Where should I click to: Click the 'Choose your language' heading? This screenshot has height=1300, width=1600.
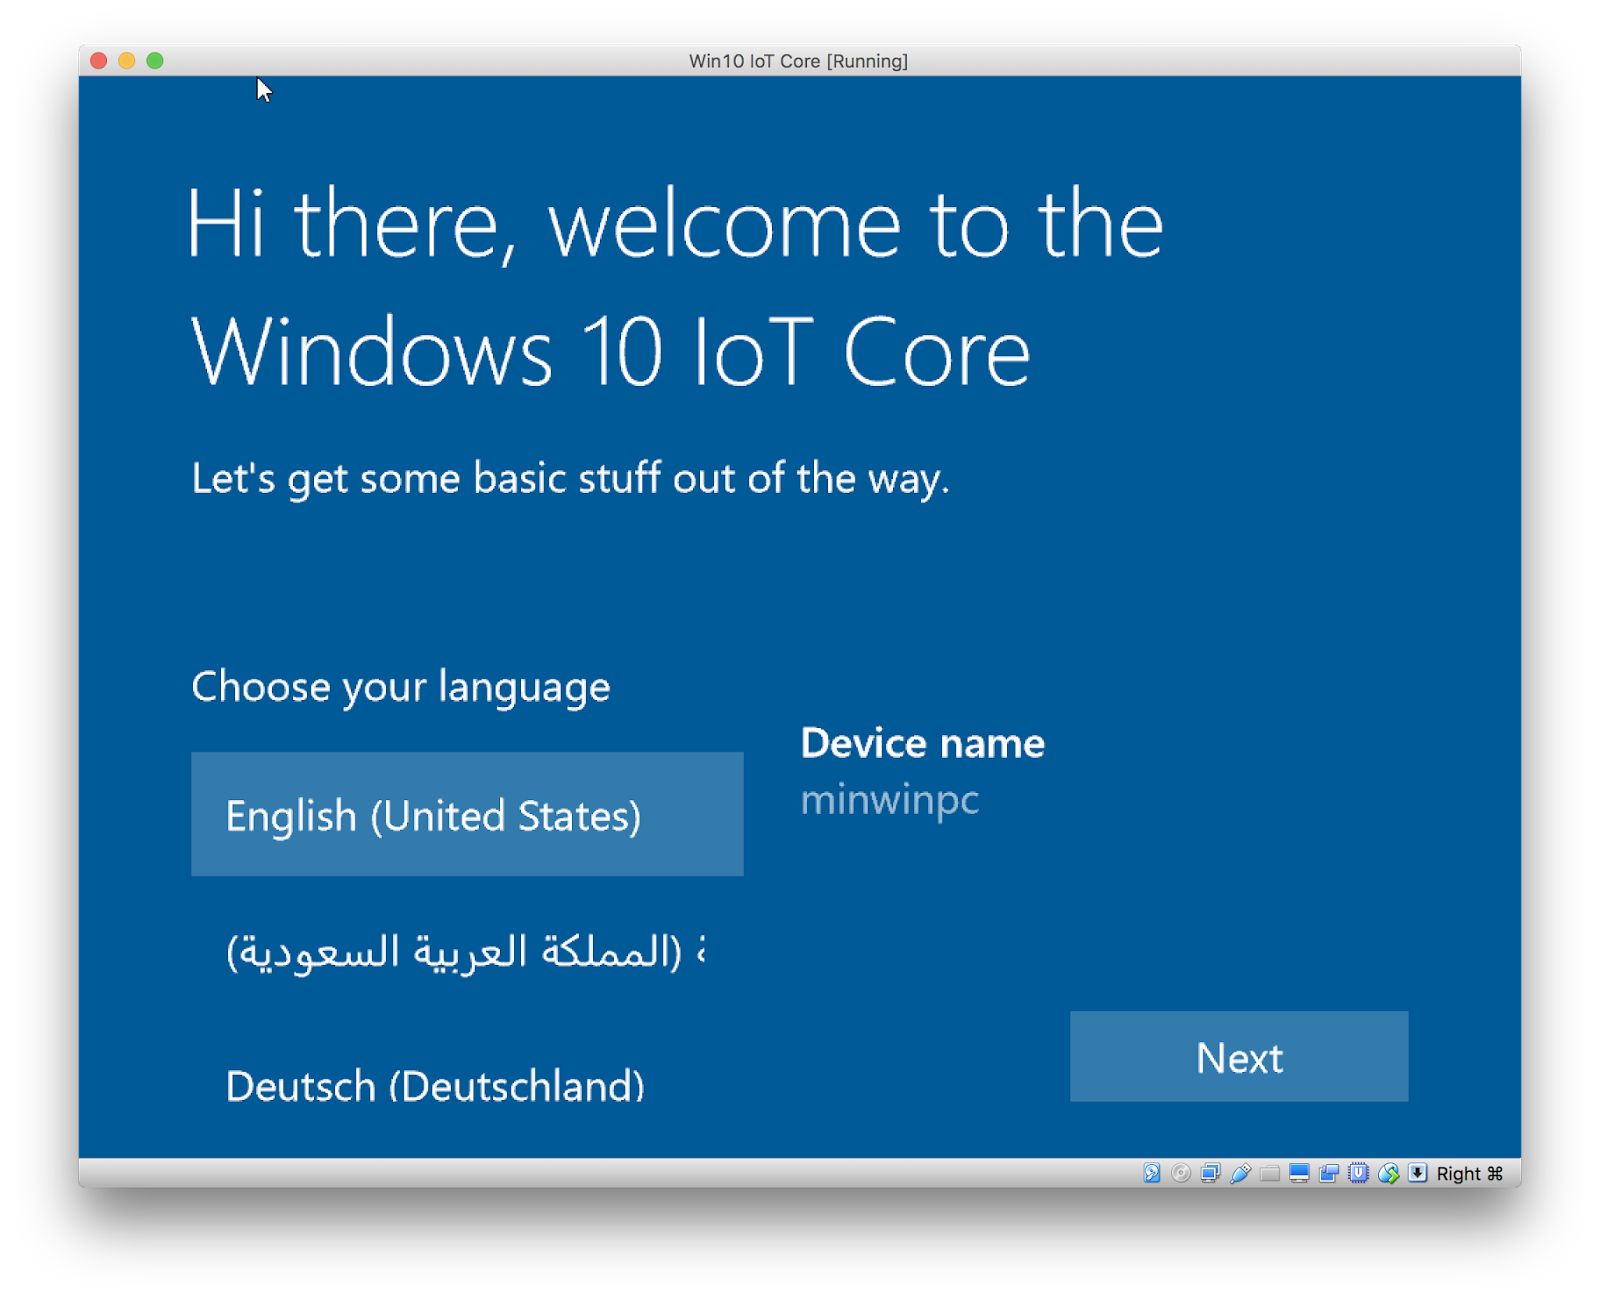[400, 687]
